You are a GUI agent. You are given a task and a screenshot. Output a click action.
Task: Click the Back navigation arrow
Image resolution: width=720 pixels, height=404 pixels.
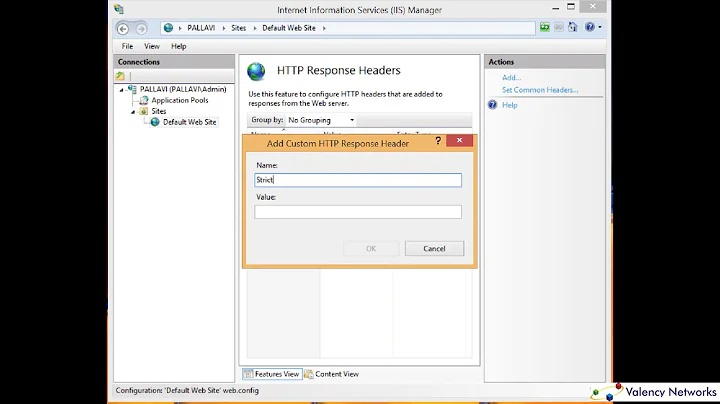click(x=123, y=28)
